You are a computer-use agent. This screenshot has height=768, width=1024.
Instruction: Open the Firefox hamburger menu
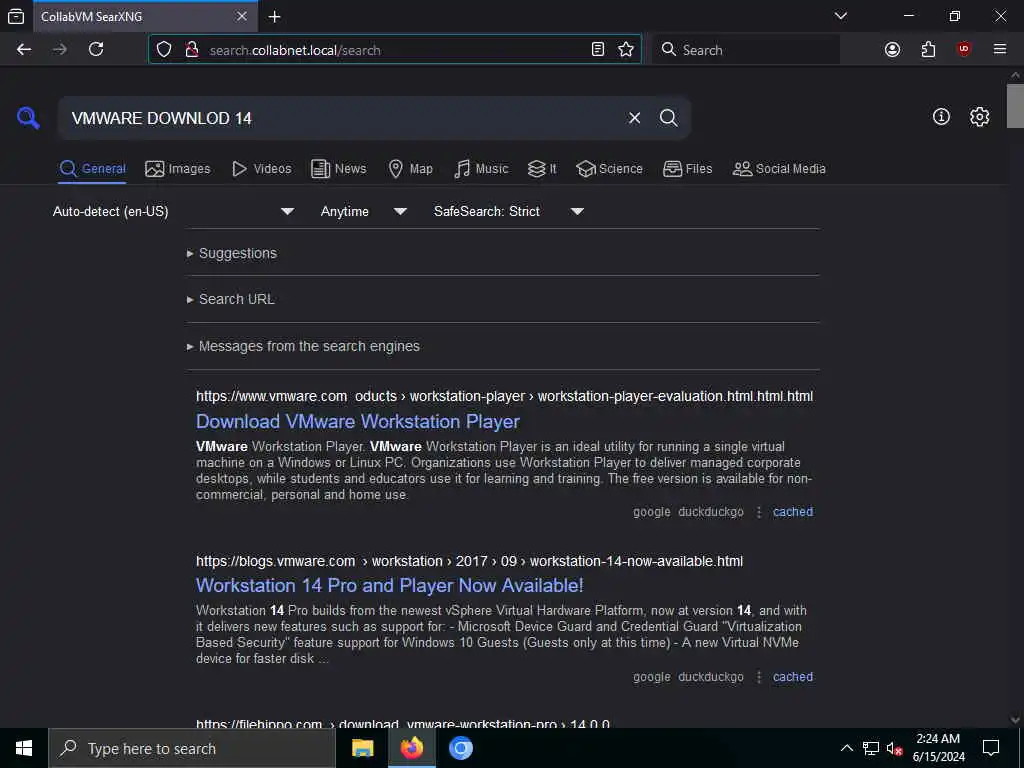pos(1000,50)
